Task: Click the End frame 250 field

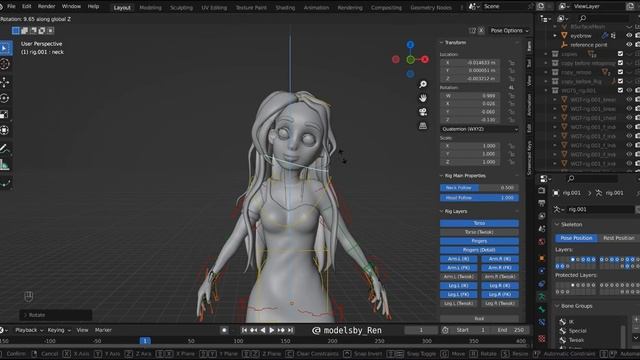Action: click(x=511, y=330)
